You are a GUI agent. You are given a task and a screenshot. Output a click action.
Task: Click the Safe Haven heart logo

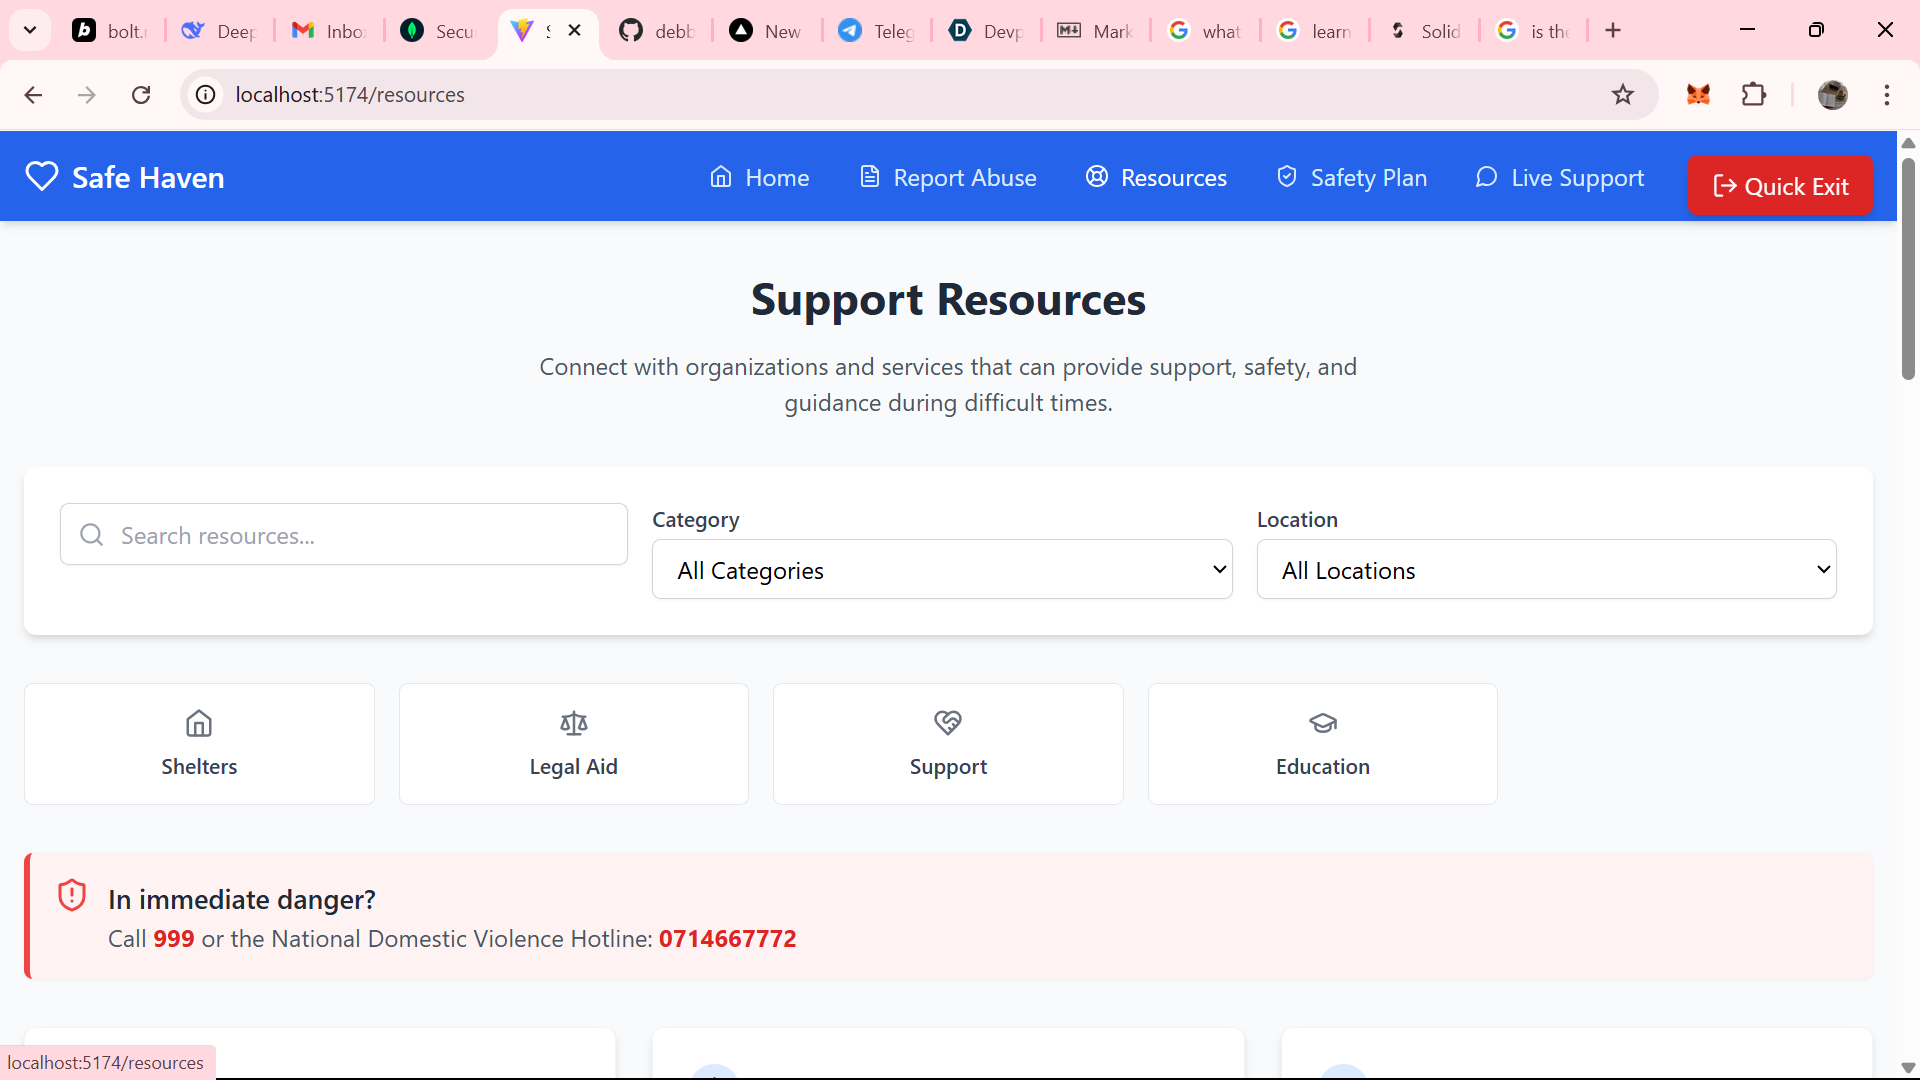(41, 176)
